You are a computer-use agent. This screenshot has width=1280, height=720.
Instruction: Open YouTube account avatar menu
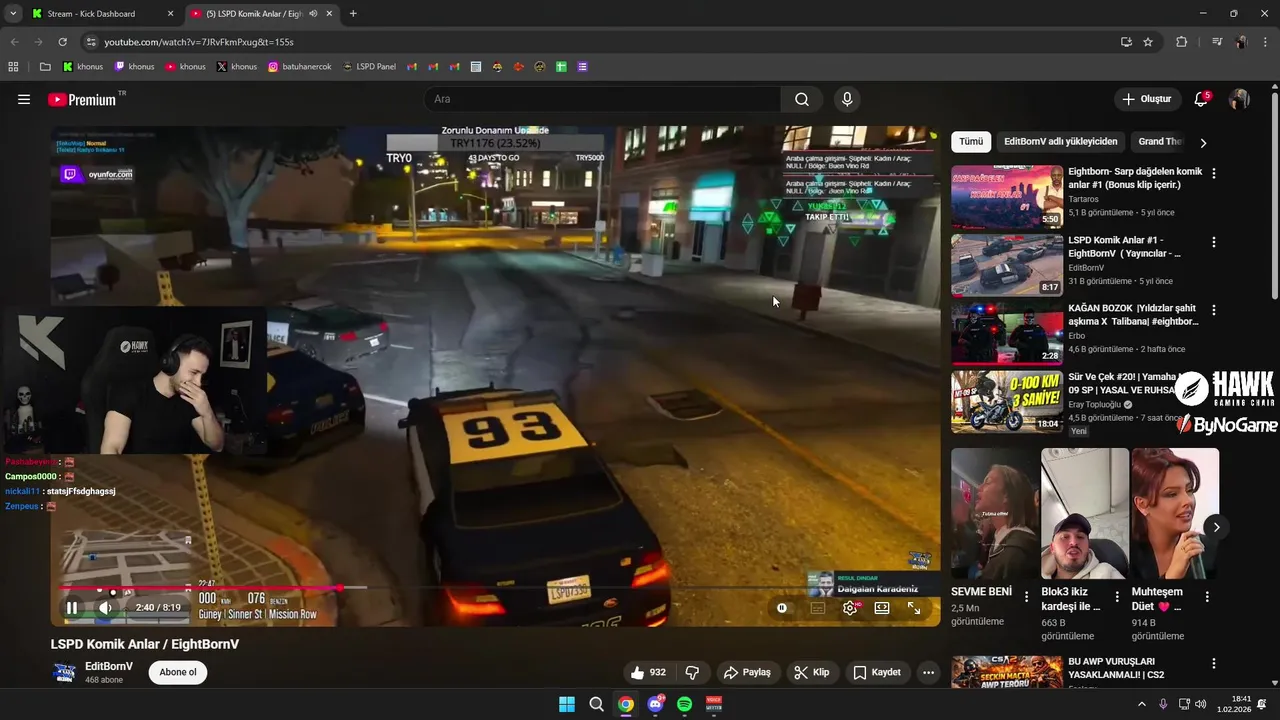[1239, 99]
